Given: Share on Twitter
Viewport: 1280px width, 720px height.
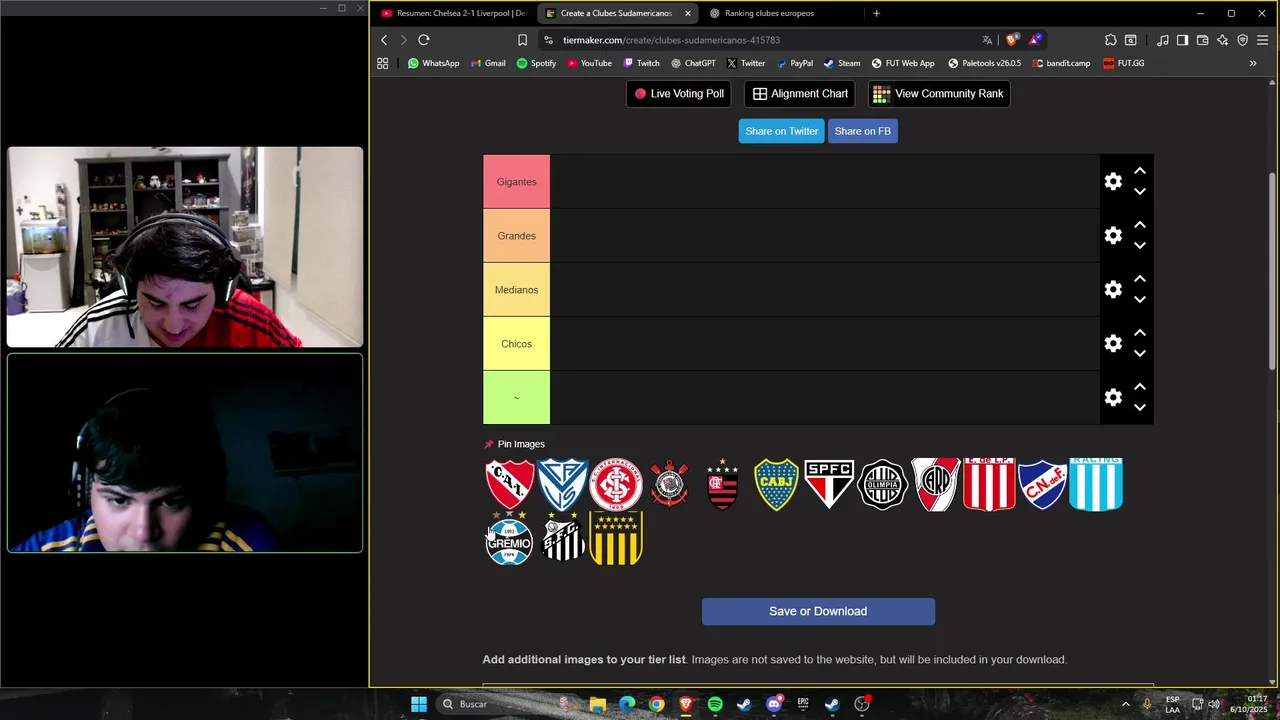Looking at the screenshot, I should [x=781, y=131].
